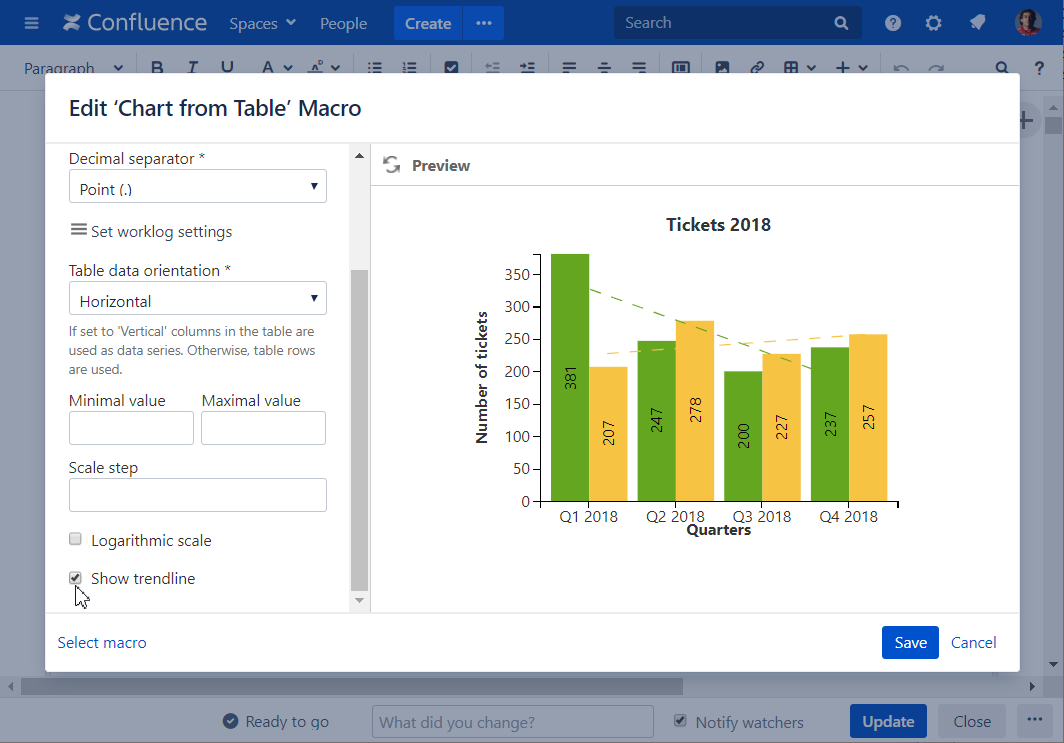The image size is (1064, 743).
Task: Open the notifications icon in header
Action: pos(977,23)
